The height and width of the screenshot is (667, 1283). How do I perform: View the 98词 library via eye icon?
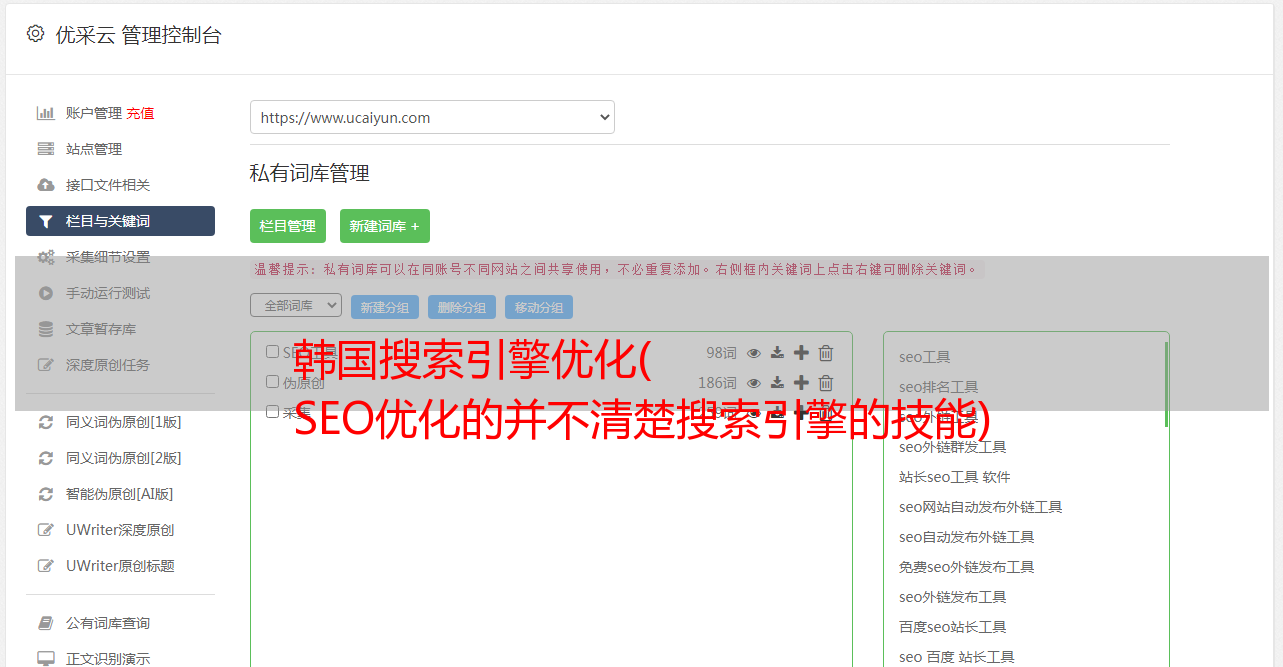pyautogui.click(x=754, y=353)
